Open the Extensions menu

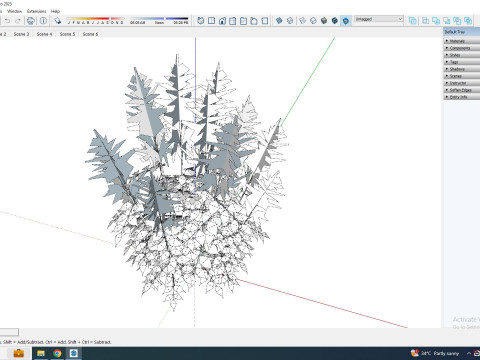coord(37,11)
